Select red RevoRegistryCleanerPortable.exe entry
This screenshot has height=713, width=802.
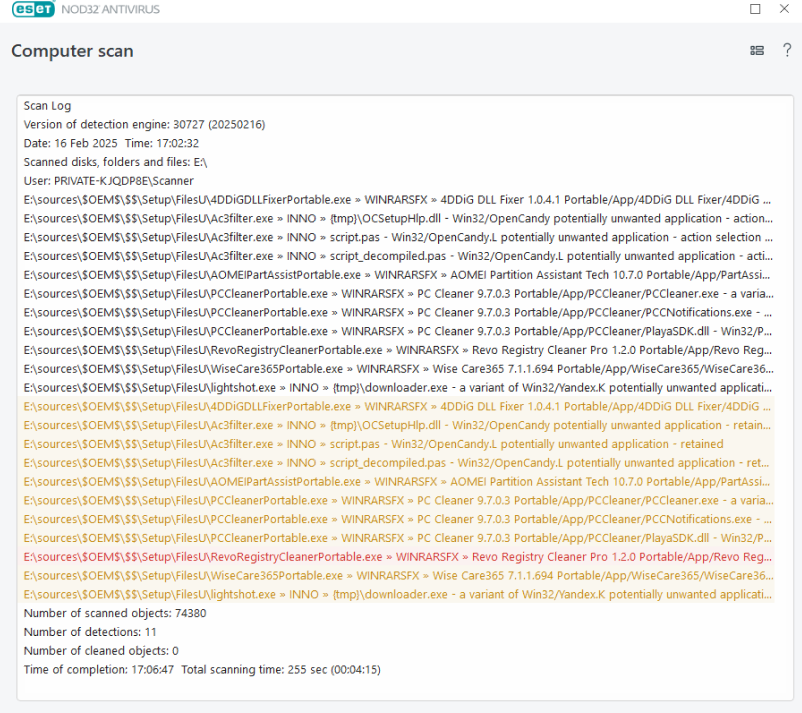pyautogui.click(x=398, y=557)
